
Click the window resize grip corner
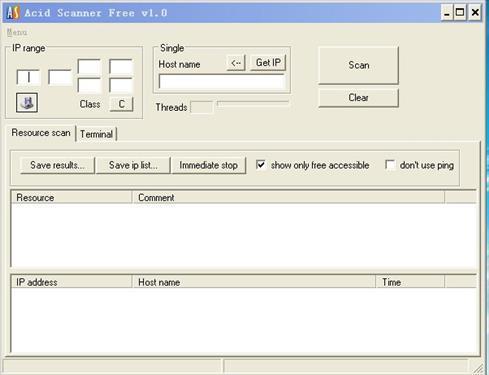(x=478, y=368)
